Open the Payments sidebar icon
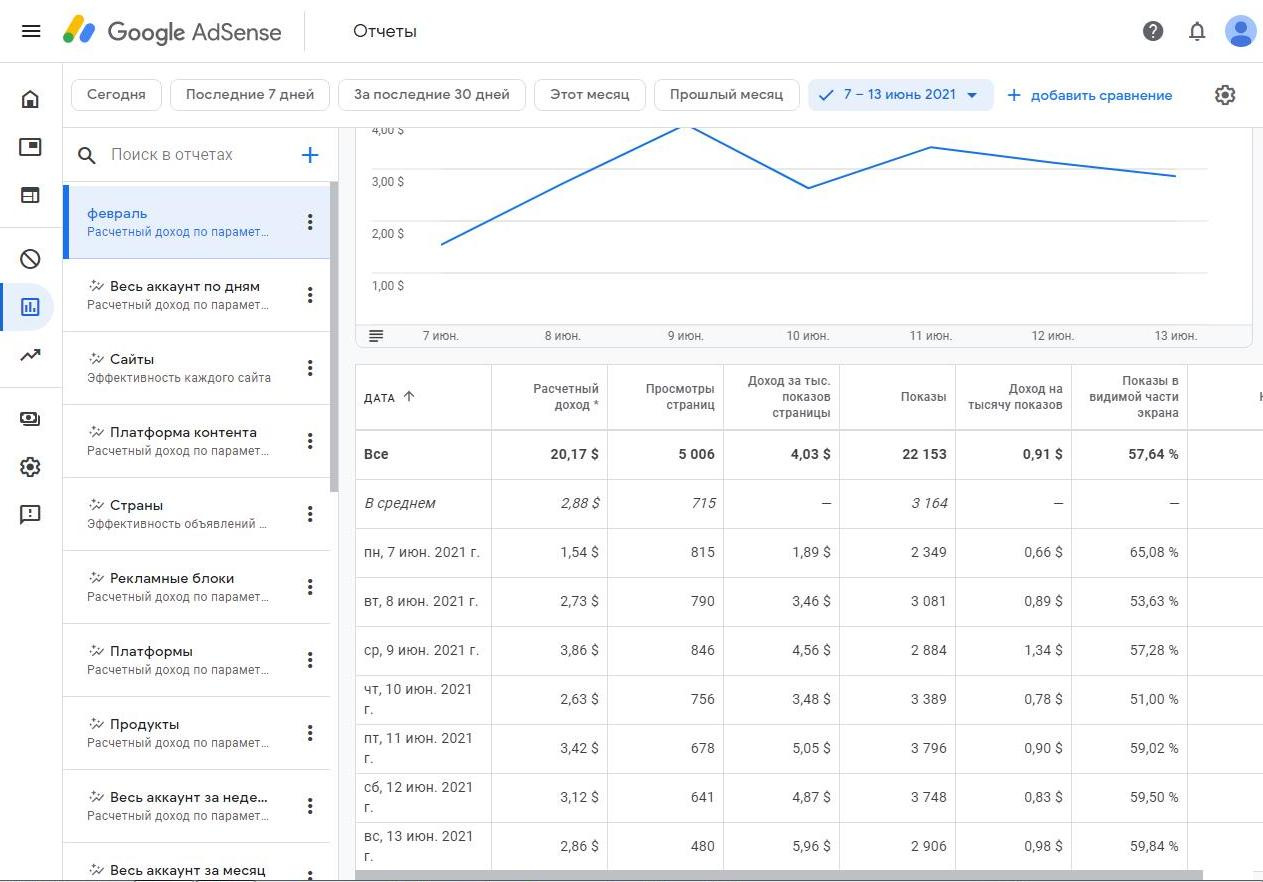 (30, 419)
